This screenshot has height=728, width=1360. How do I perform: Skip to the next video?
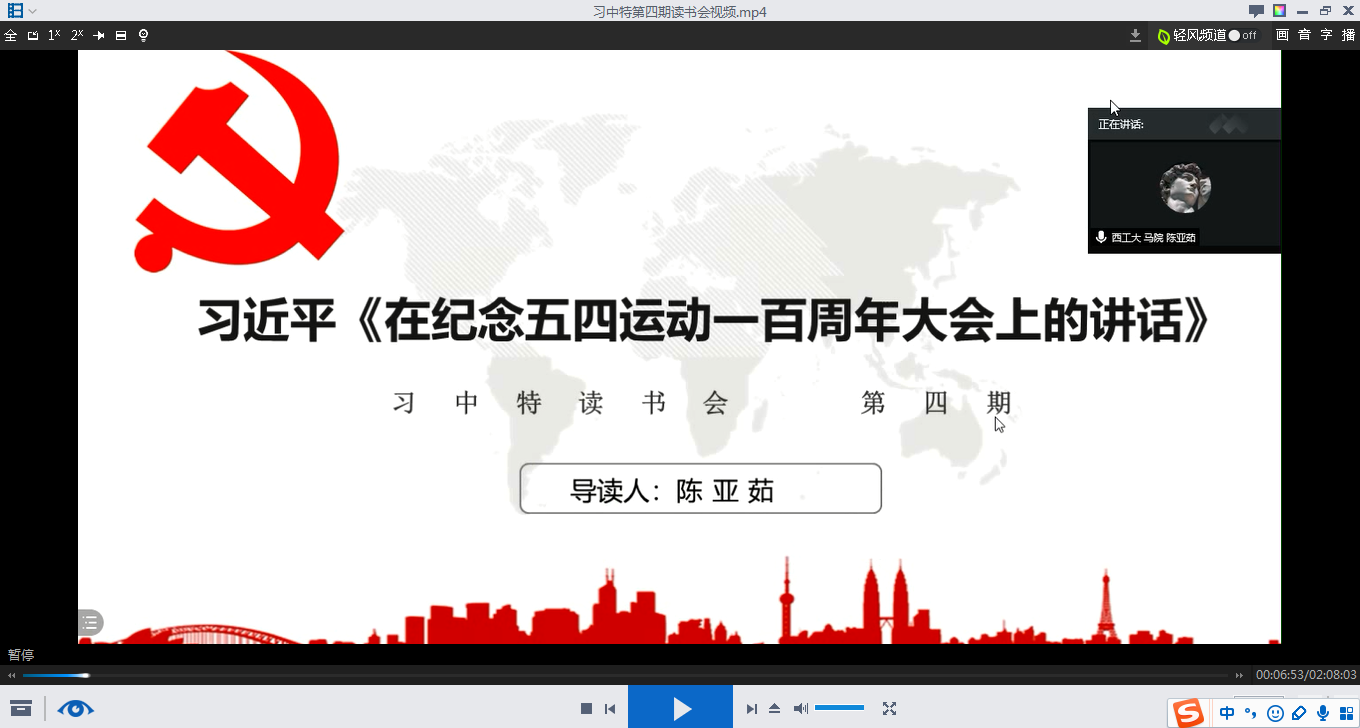[751, 709]
